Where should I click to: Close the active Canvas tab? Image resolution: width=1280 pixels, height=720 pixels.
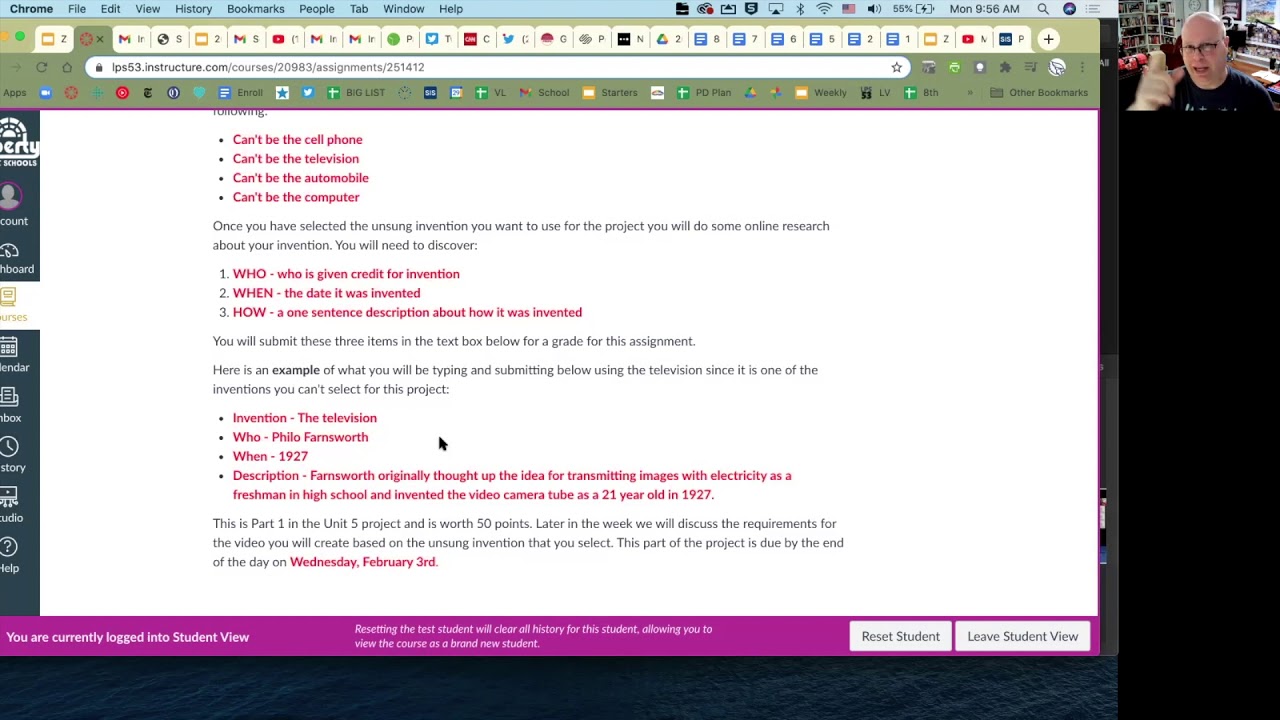pyautogui.click(x=99, y=39)
